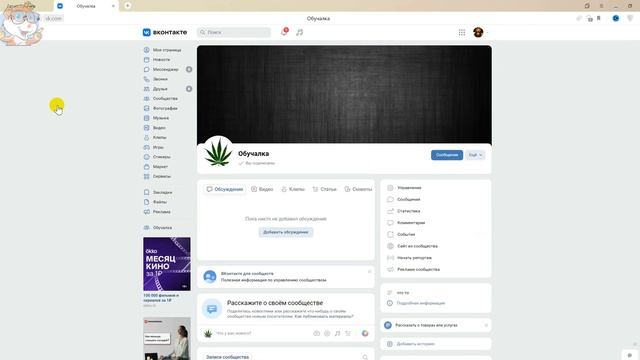Attach music note icon in the post box
The height and width of the screenshot is (360, 640).
click(337, 333)
